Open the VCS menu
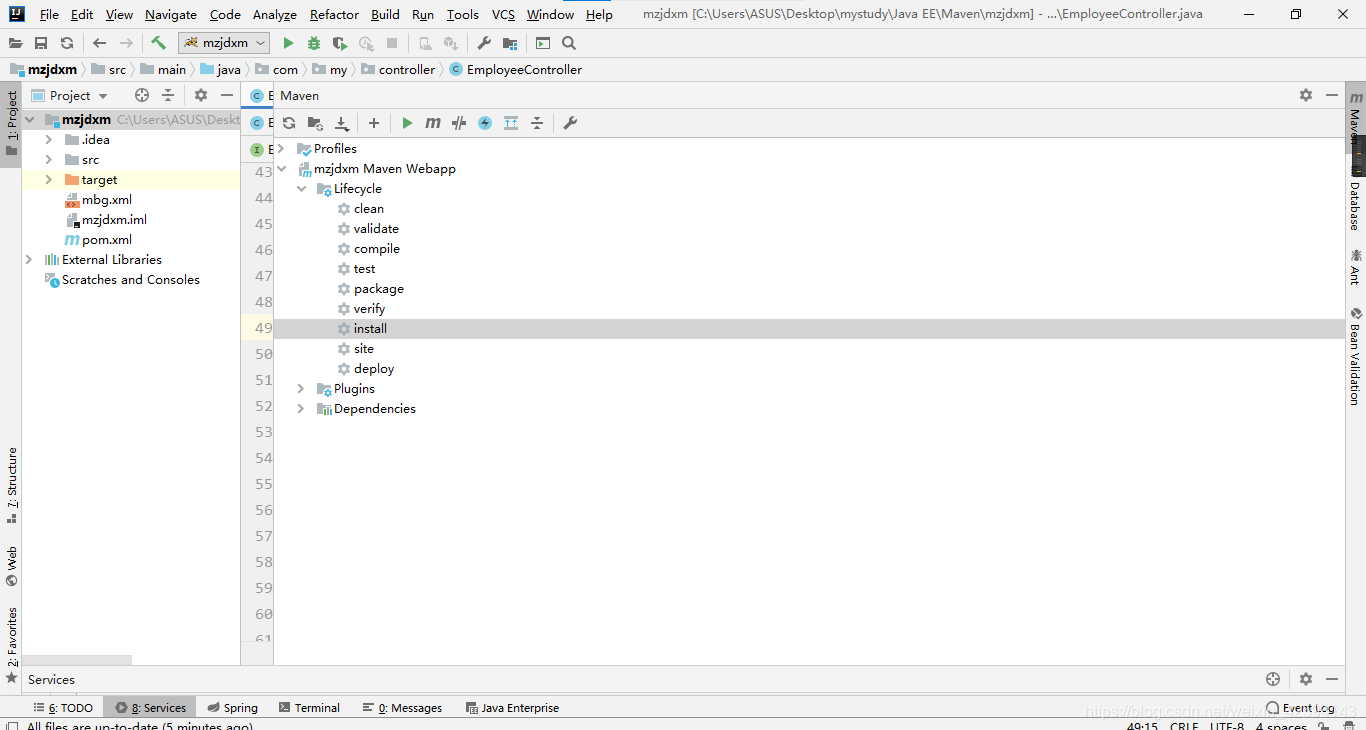The image size is (1366, 730). click(x=503, y=15)
